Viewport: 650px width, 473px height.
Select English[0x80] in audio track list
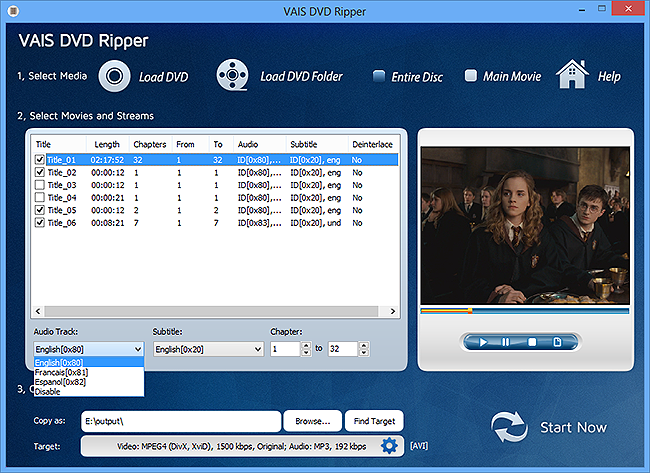(89, 362)
